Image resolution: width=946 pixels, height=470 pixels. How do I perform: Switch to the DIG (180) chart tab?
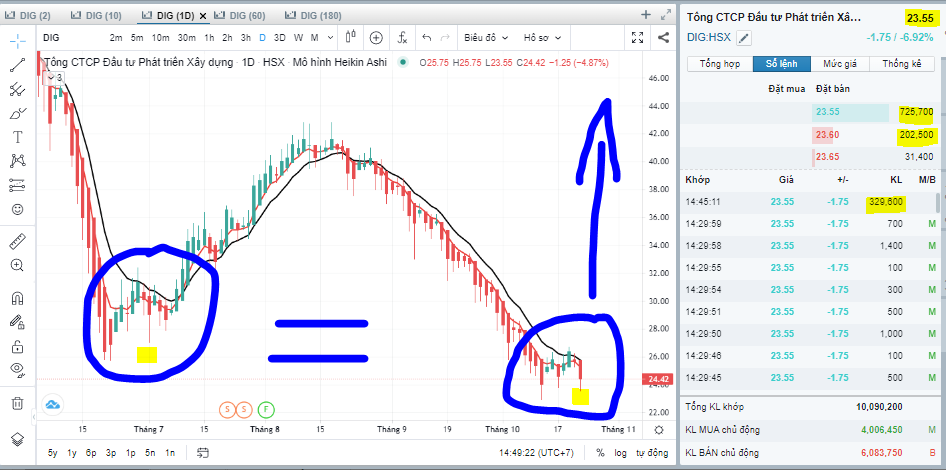[x=313, y=15]
